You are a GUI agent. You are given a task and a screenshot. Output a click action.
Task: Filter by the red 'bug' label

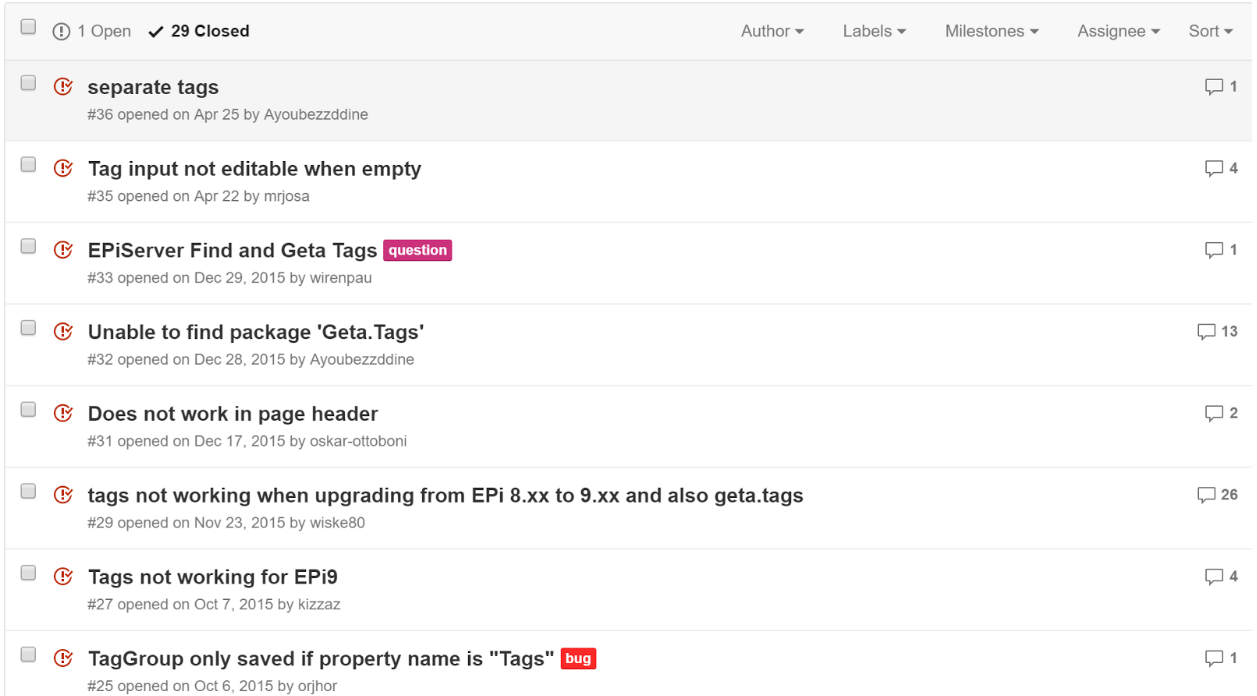coord(579,659)
